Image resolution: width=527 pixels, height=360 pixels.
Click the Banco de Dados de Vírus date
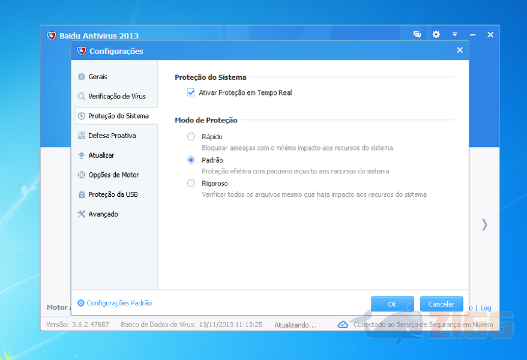[230, 325]
